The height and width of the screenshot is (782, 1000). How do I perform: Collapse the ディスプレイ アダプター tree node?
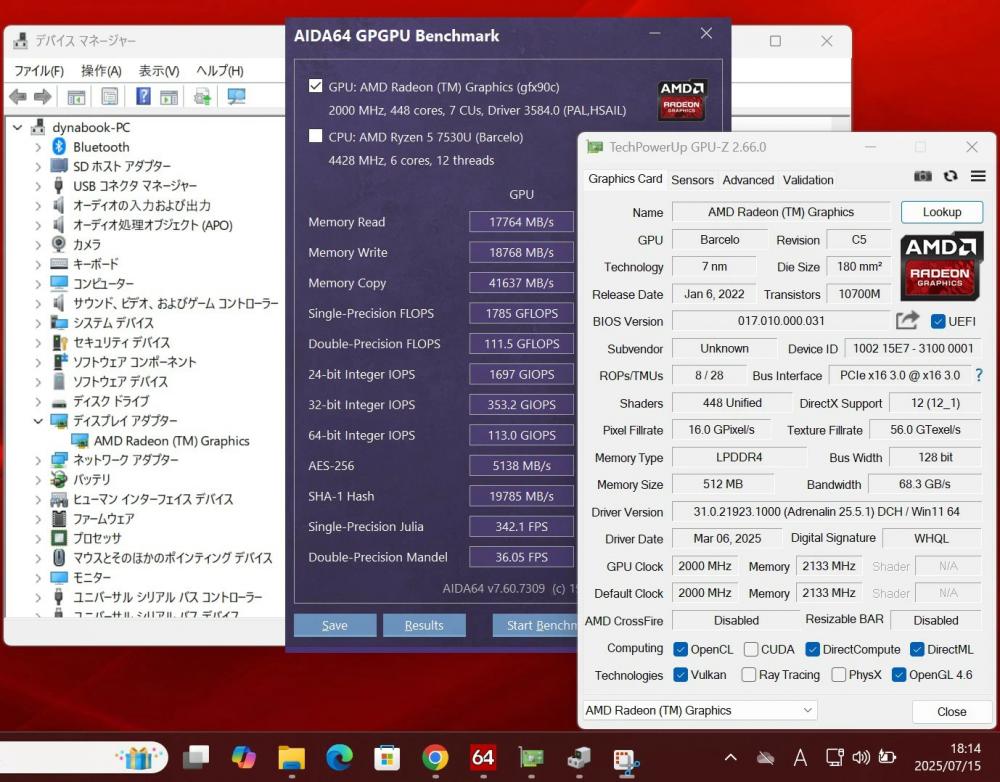(x=39, y=421)
